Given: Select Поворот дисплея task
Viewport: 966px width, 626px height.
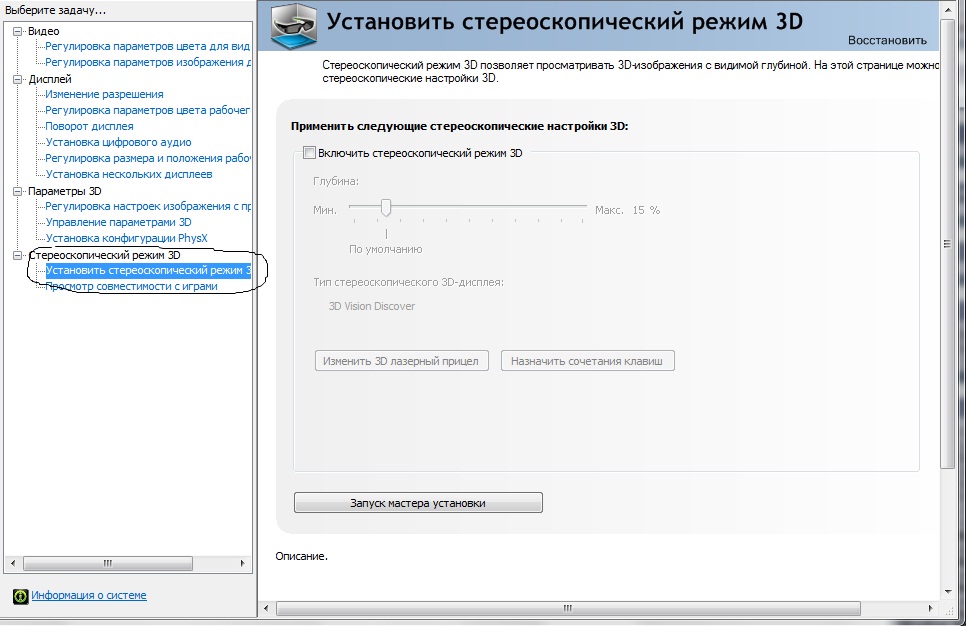Looking at the screenshot, I should [89, 126].
